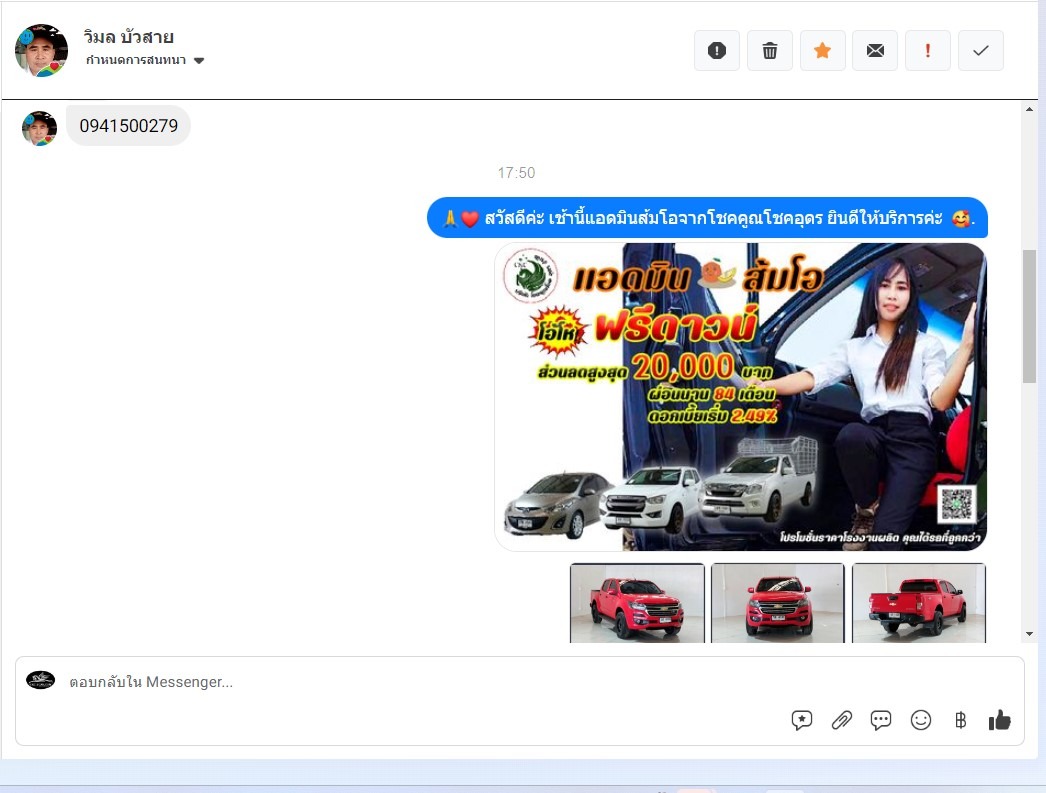Expand the กำหนดการสนทนา dropdown
Image resolution: width=1046 pixels, height=793 pixels.
click(198, 61)
